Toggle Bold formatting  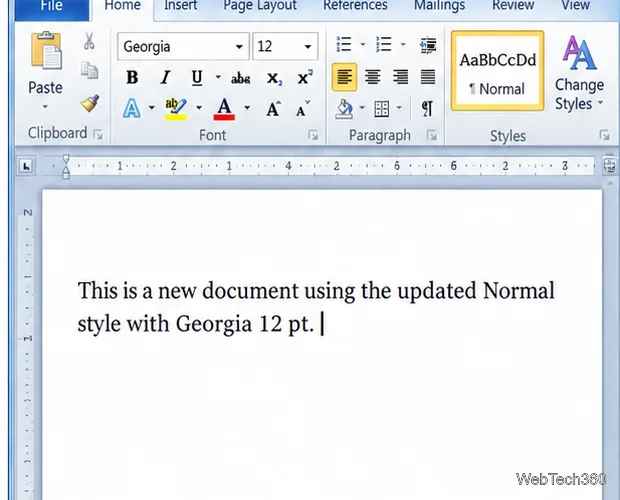point(132,77)
